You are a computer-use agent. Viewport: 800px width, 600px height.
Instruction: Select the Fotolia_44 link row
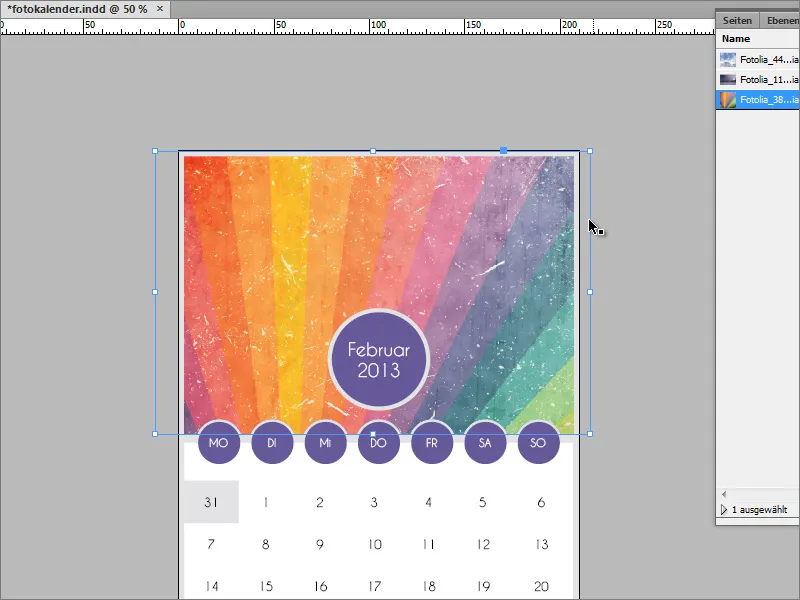click(x=758, y=60)
